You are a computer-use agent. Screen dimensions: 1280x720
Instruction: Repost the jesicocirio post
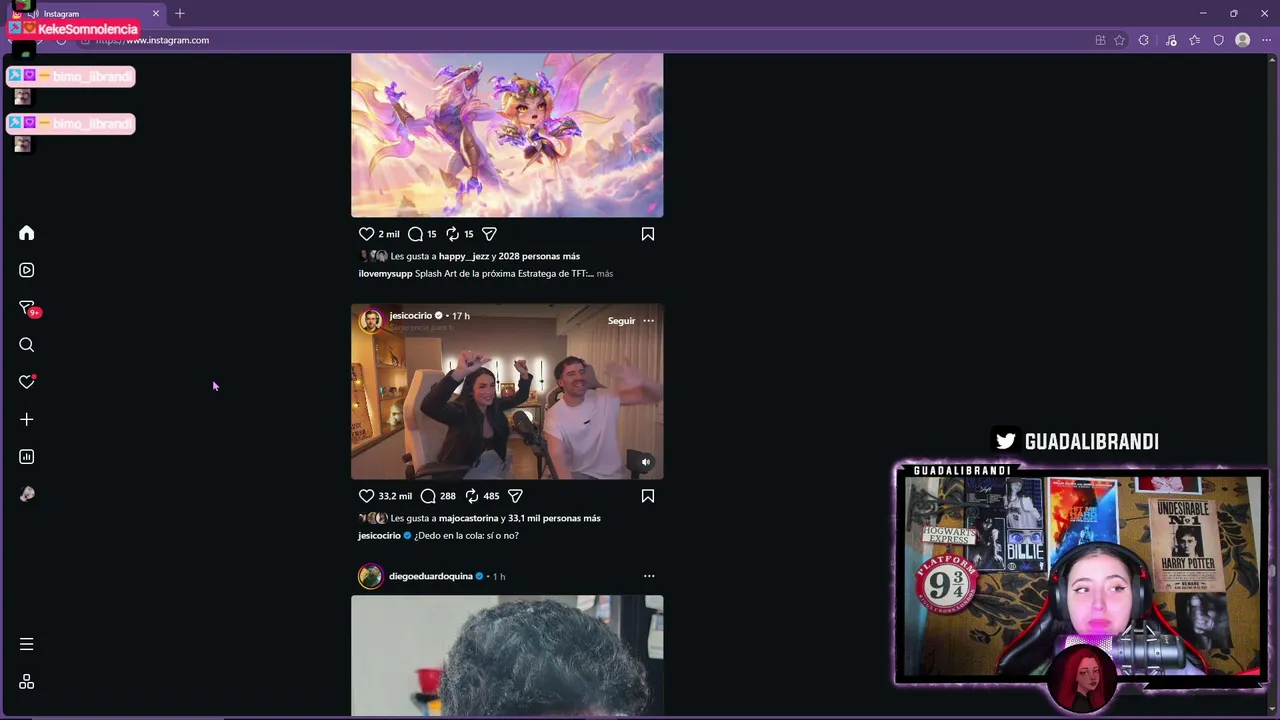[472, 496]
